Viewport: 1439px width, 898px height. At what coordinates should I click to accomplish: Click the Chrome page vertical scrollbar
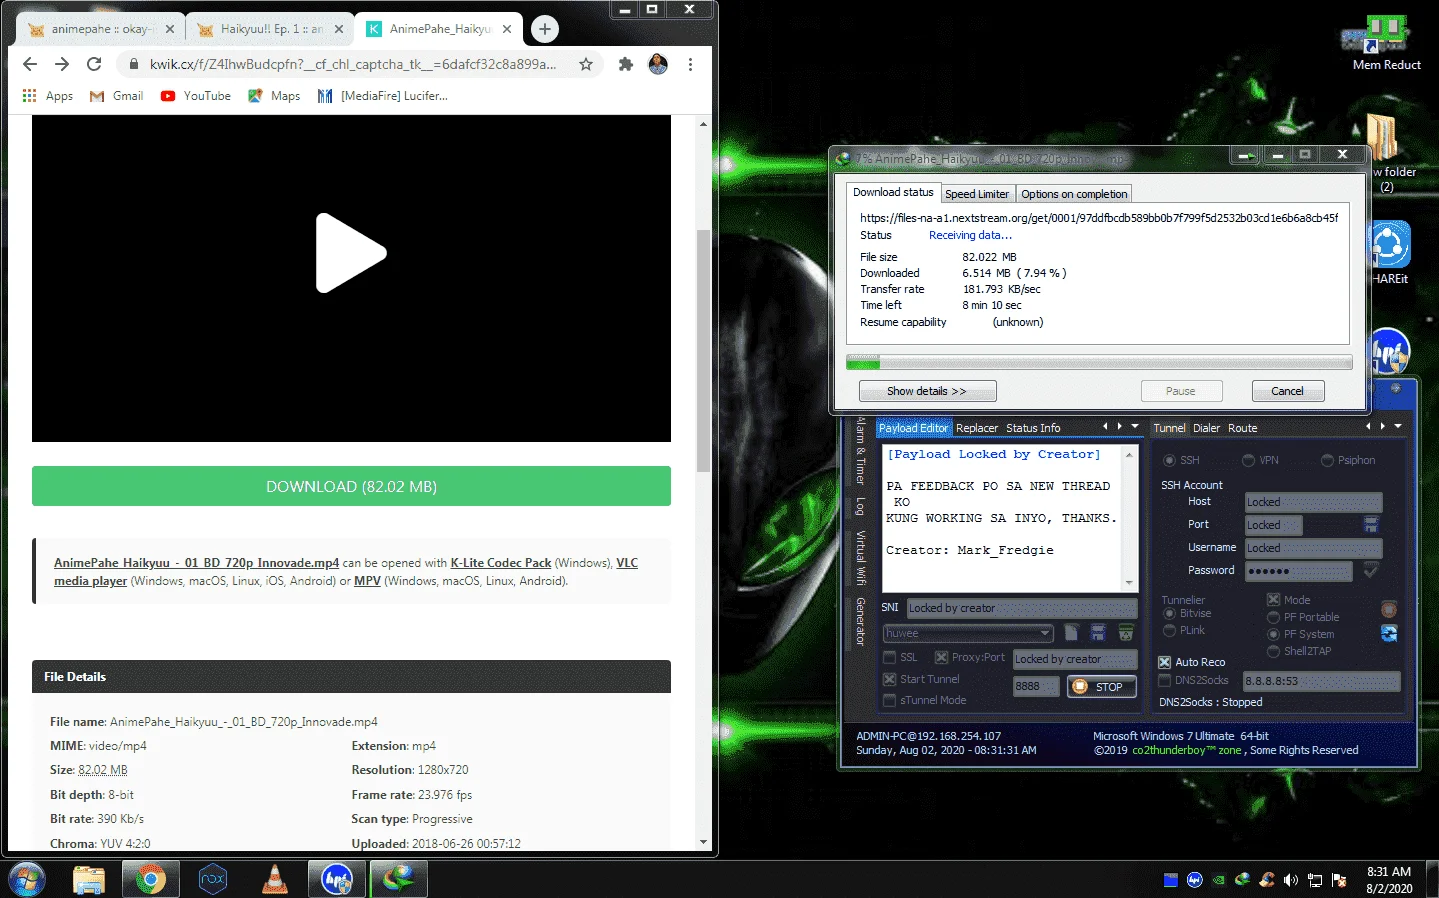click(x=703, y=350)
